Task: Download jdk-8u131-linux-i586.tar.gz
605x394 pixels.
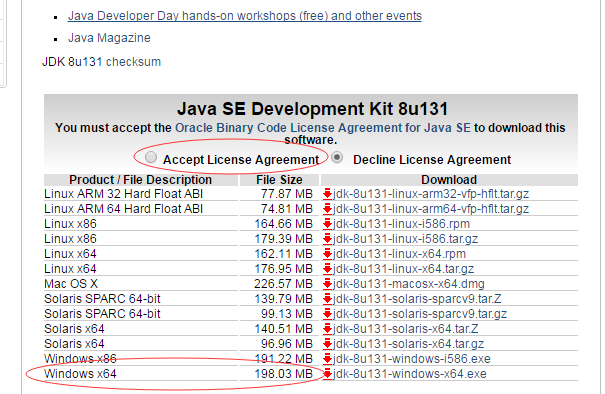Action: click(406, 239)
